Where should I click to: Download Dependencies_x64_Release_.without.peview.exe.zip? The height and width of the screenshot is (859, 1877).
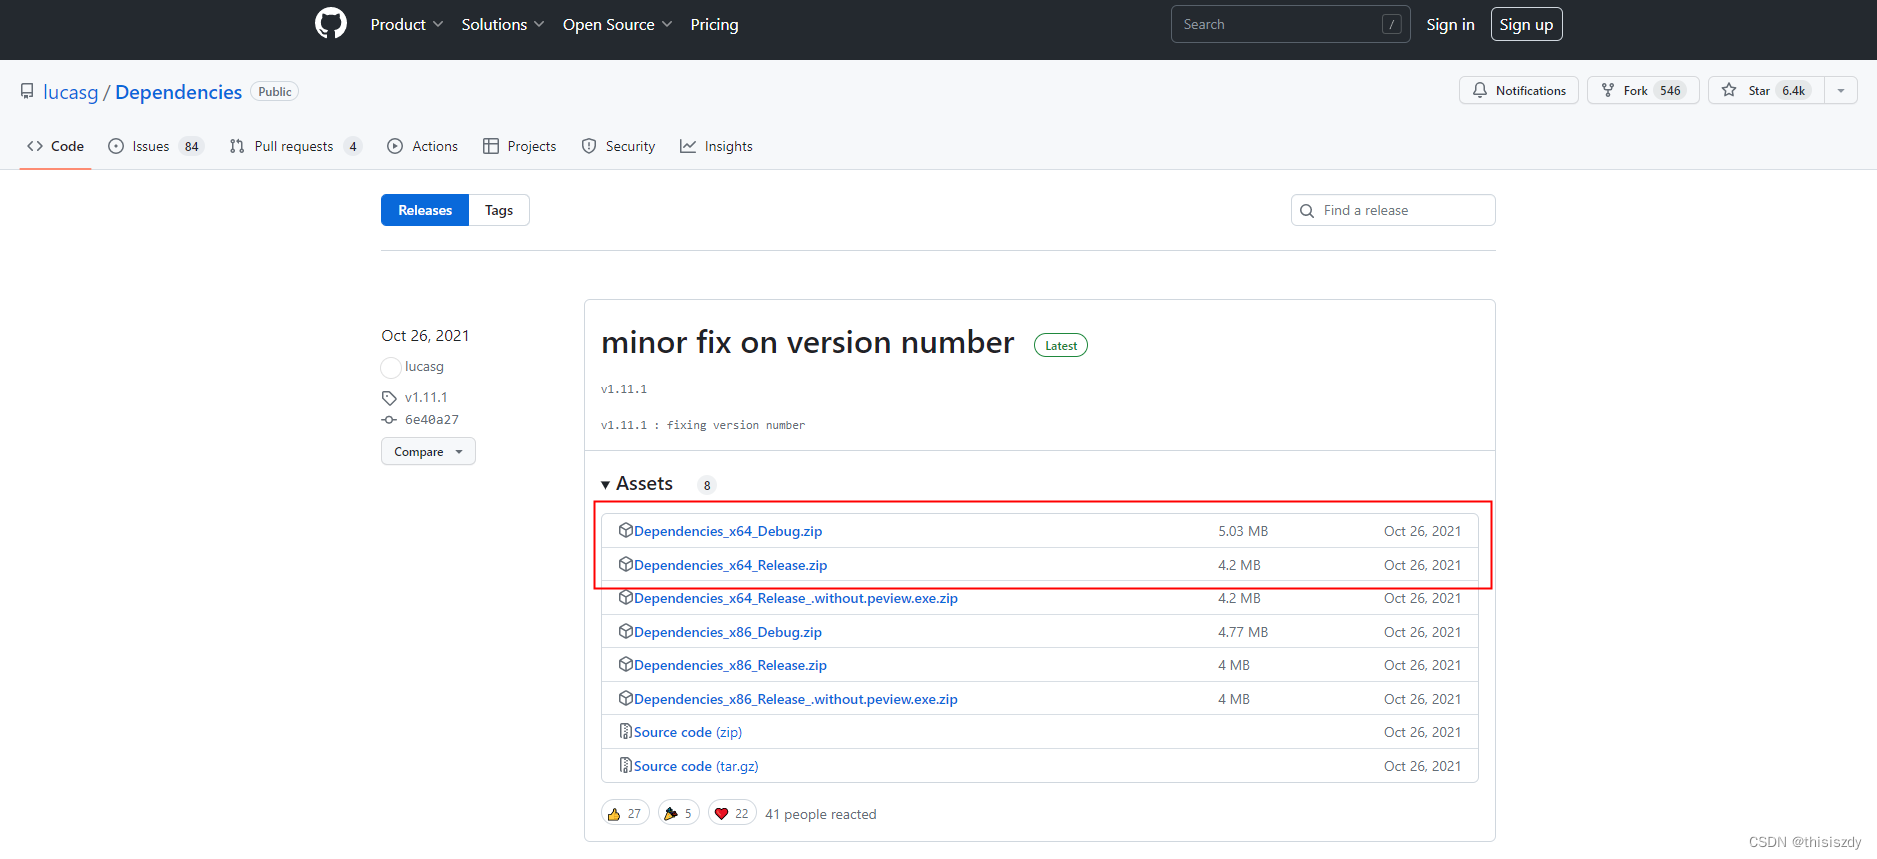click(x=796, y=598)
